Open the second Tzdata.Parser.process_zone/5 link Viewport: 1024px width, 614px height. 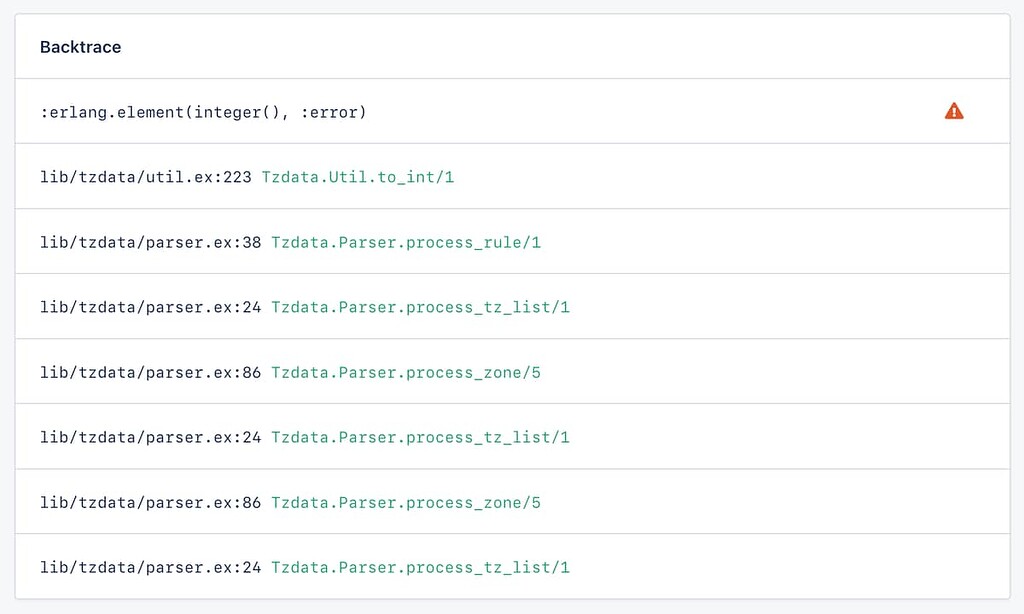406,502
